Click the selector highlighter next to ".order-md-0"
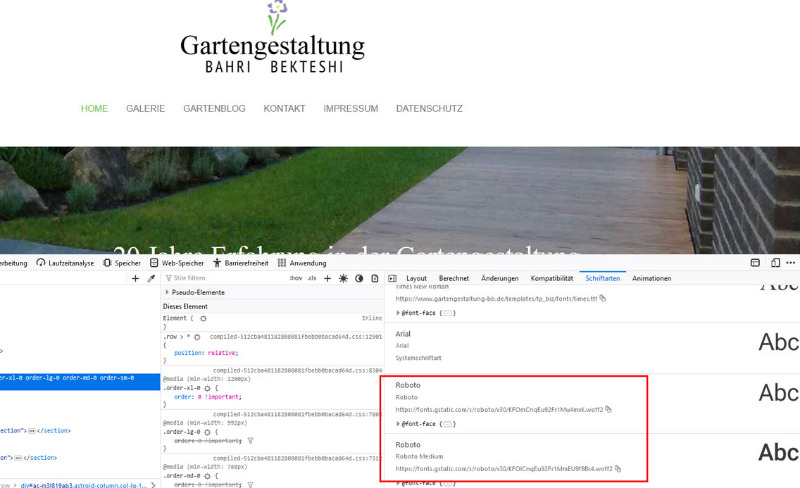Screen dimensions: 800x488 [207, 476]
